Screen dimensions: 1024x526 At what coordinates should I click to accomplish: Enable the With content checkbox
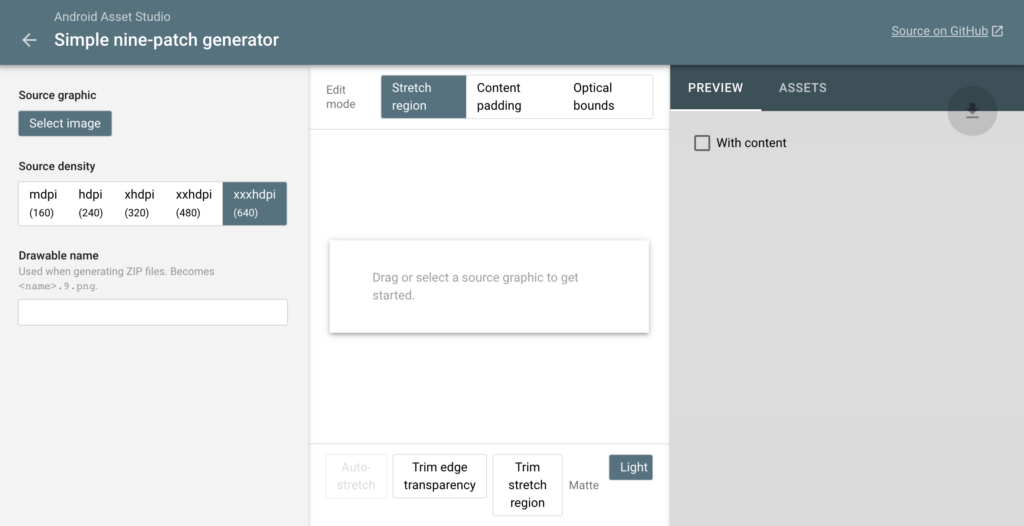click(702, 143)
